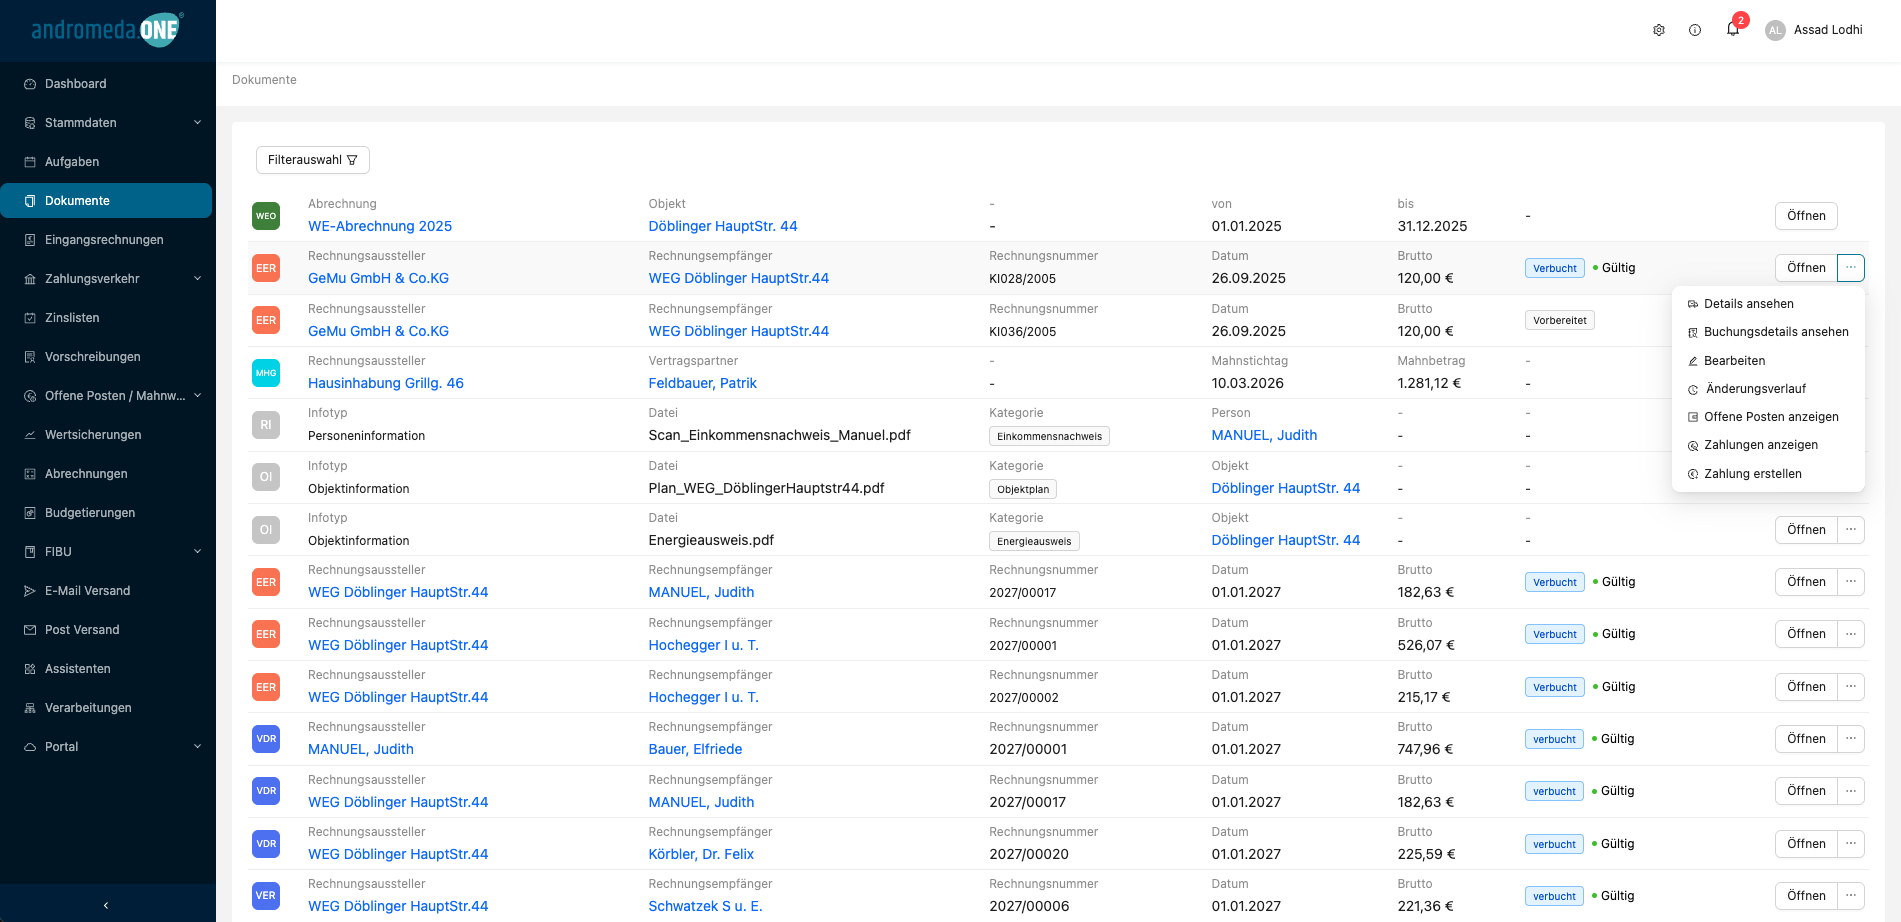The width and height of the screenshot is (1901, 922).
Task: Open the WE-Abrechnung 2025 link
Action: pyautogui.click(x=380, y=226)
